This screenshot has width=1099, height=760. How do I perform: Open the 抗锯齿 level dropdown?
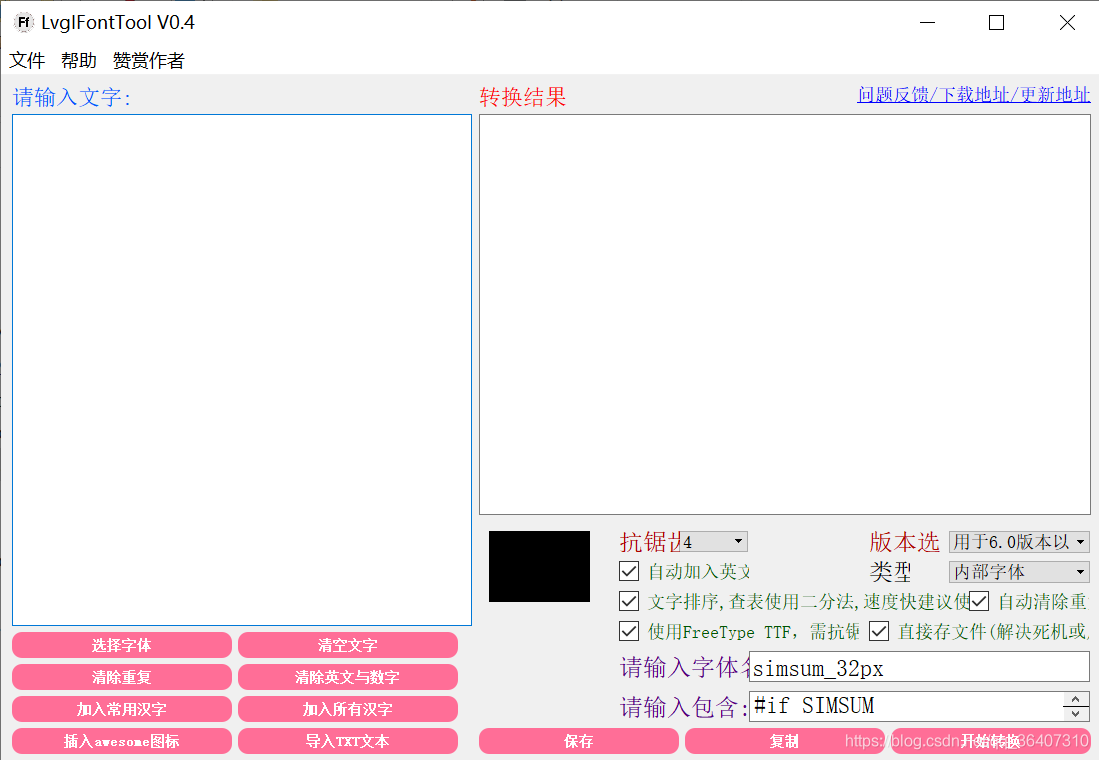(x=713, y=541)
